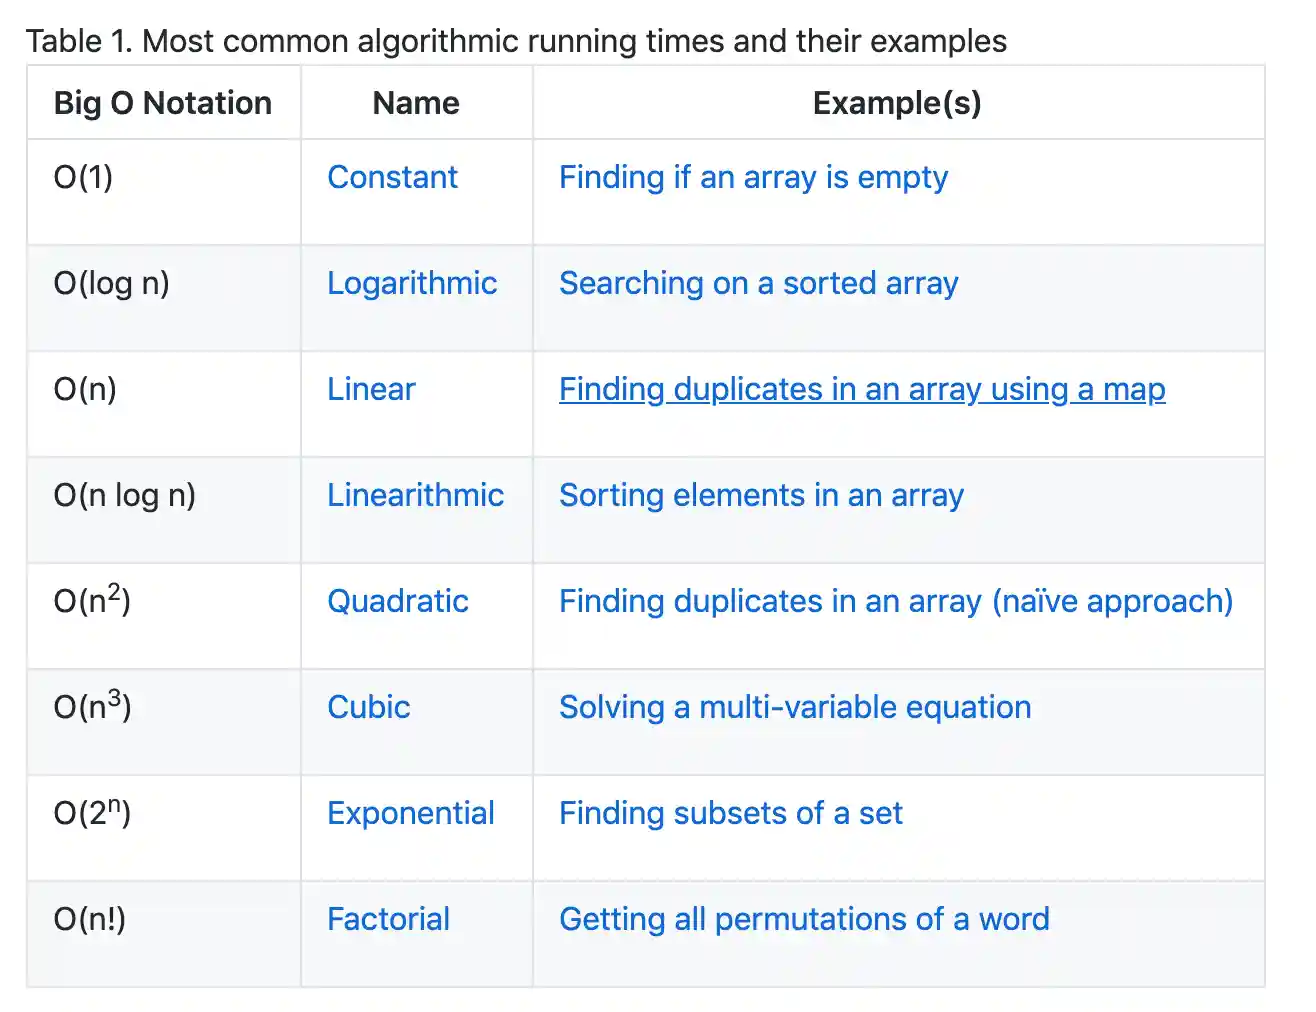Follow the Factorial link
Viewport: 1316px width, 1012px height.
388,919
